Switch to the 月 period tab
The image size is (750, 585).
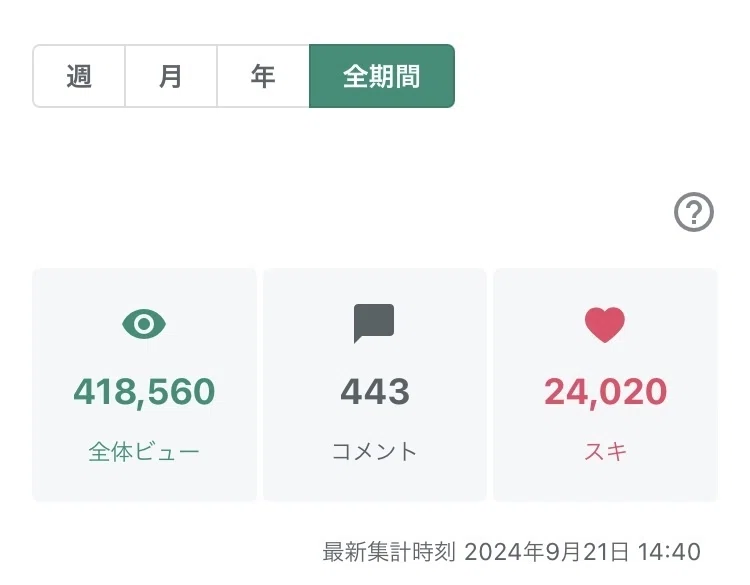171,76
